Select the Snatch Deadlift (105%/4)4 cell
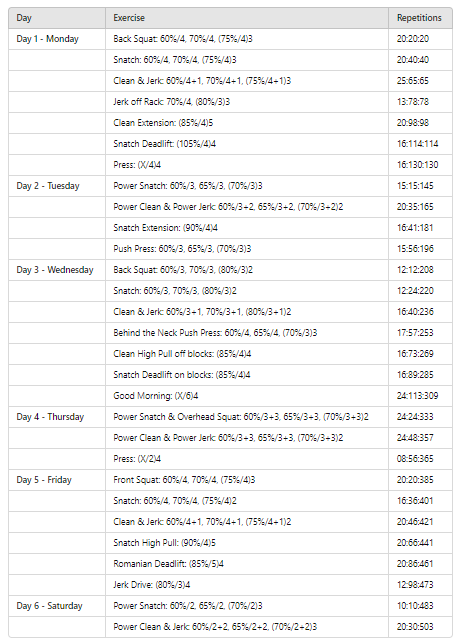This screenshot has height=638, width=457. click(x=247, y=144)
